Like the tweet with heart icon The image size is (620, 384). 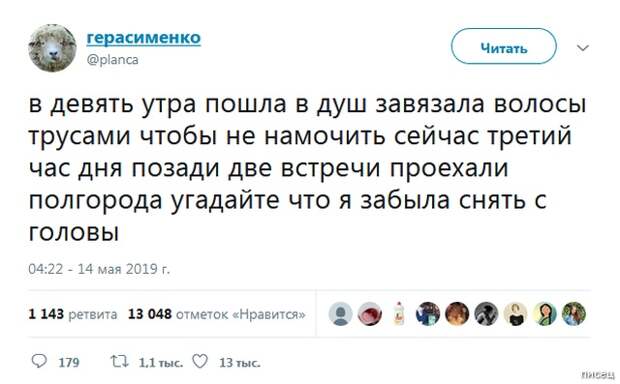(200, 361)
